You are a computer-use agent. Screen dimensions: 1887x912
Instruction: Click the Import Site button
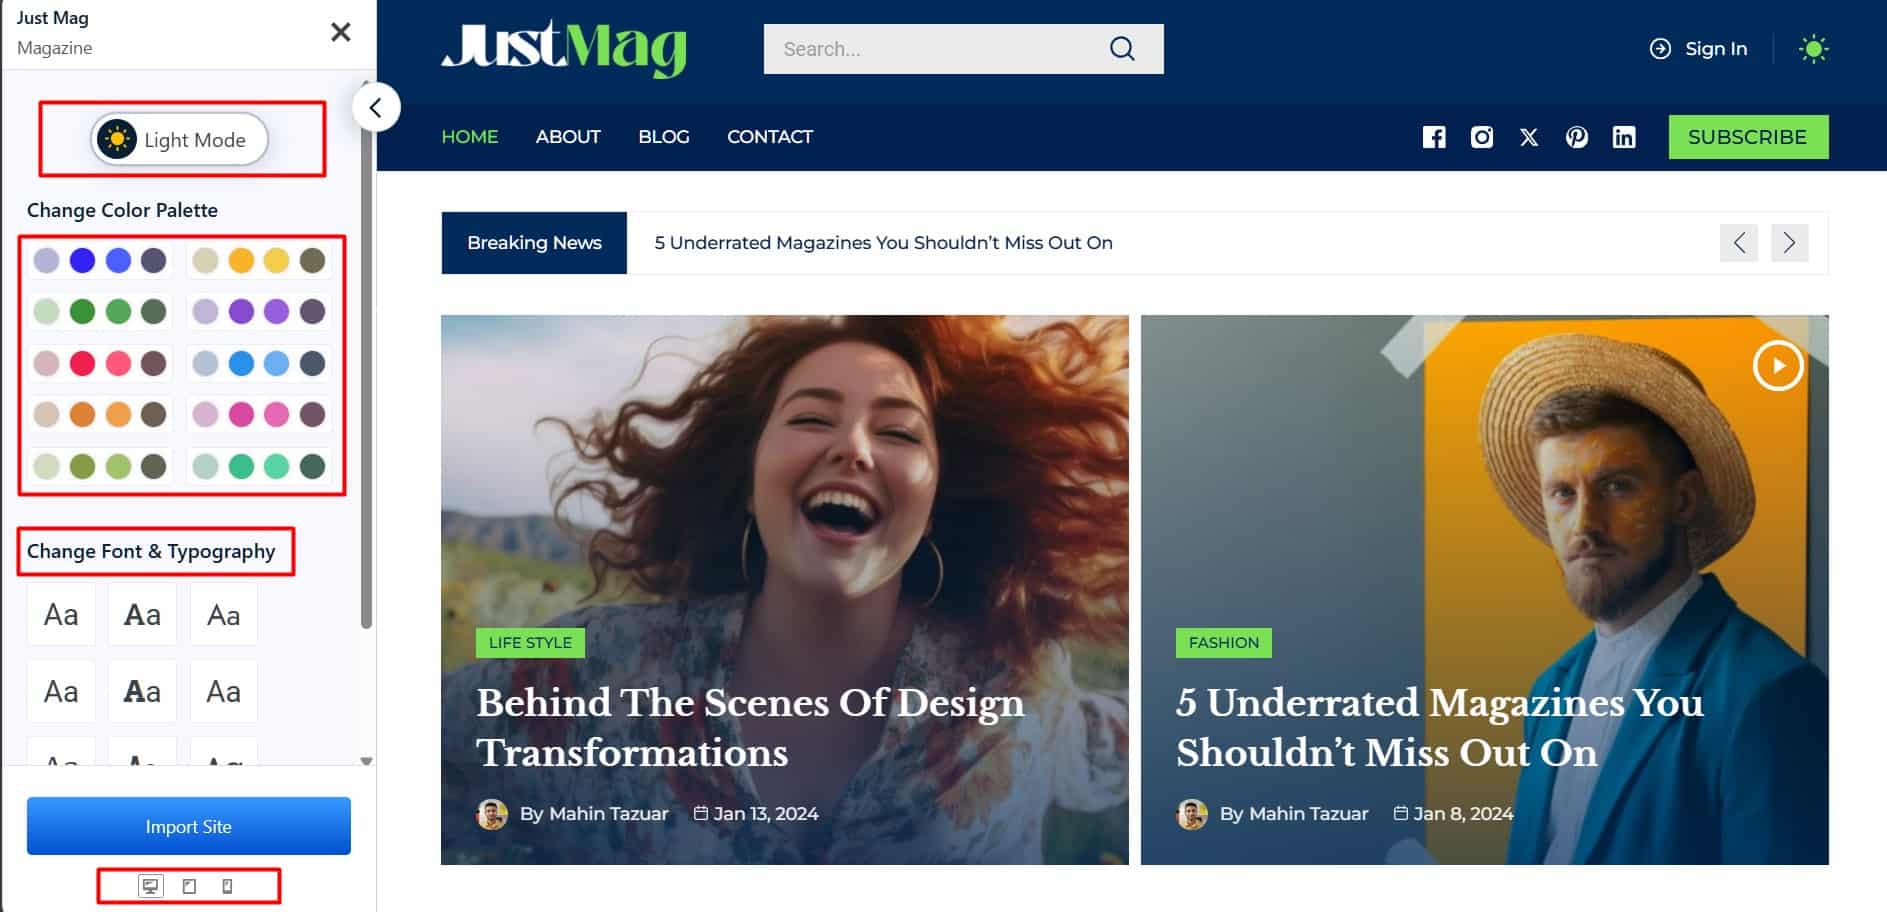188,826
